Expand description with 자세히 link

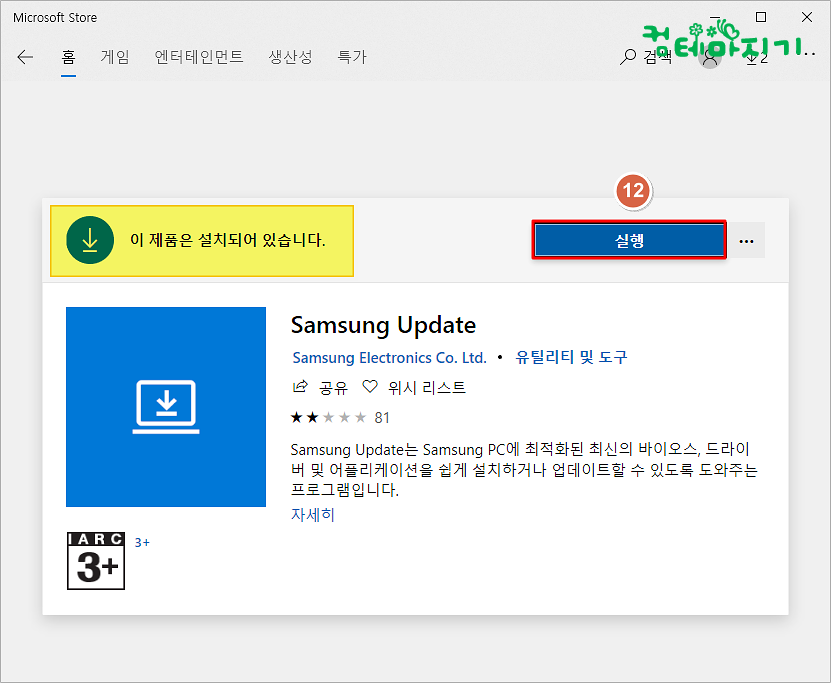pos(313,515)
